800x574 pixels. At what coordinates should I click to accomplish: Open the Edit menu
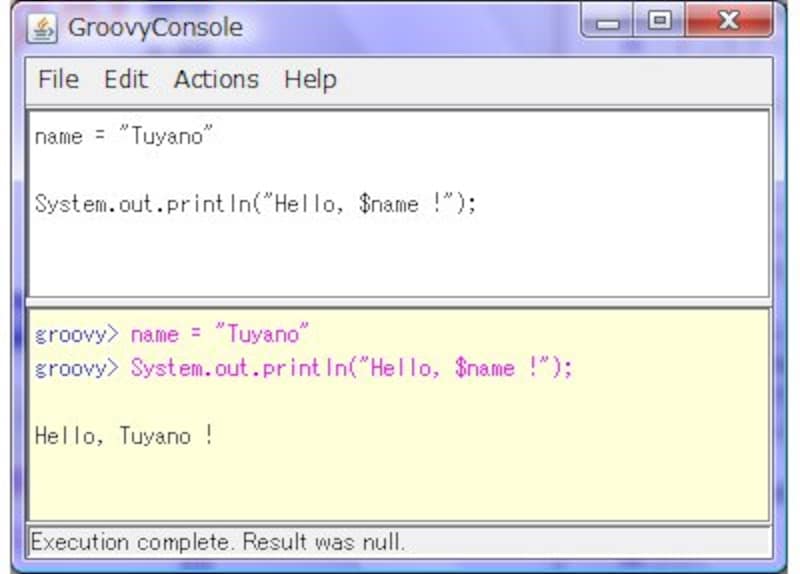point(126,80)
